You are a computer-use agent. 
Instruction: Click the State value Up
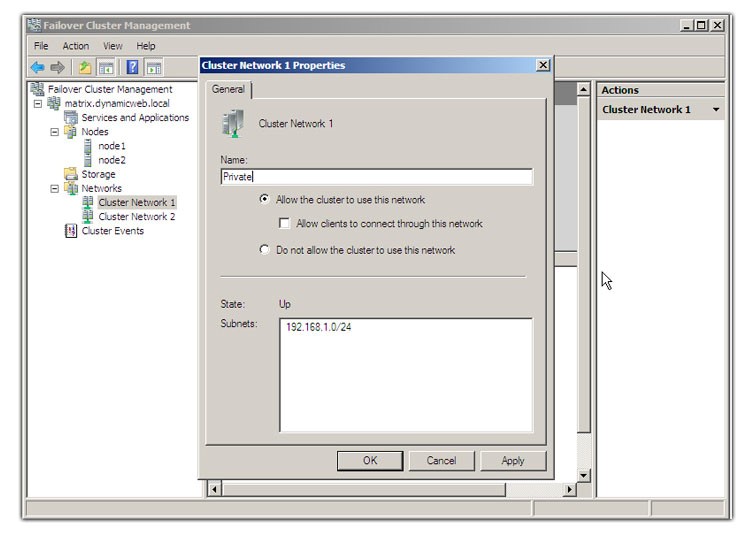[284, 304]
